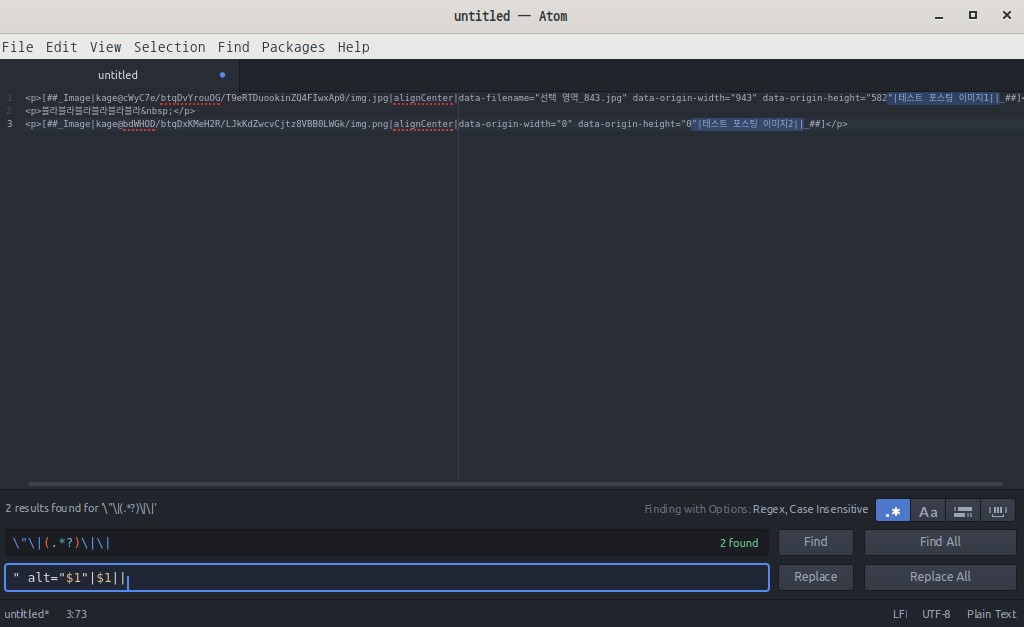The height and width of the screenshot is (627, 1024).
Task: Open the Selection menu
Action: [x=170, y=47]
